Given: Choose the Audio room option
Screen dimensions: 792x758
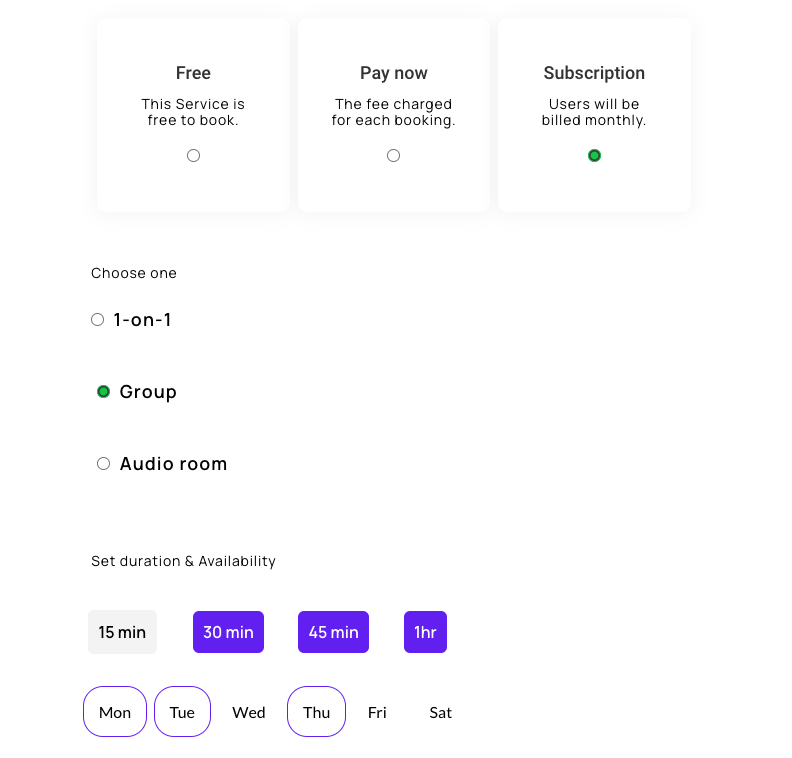Looking at the screenshot, I should coord(104,464).
